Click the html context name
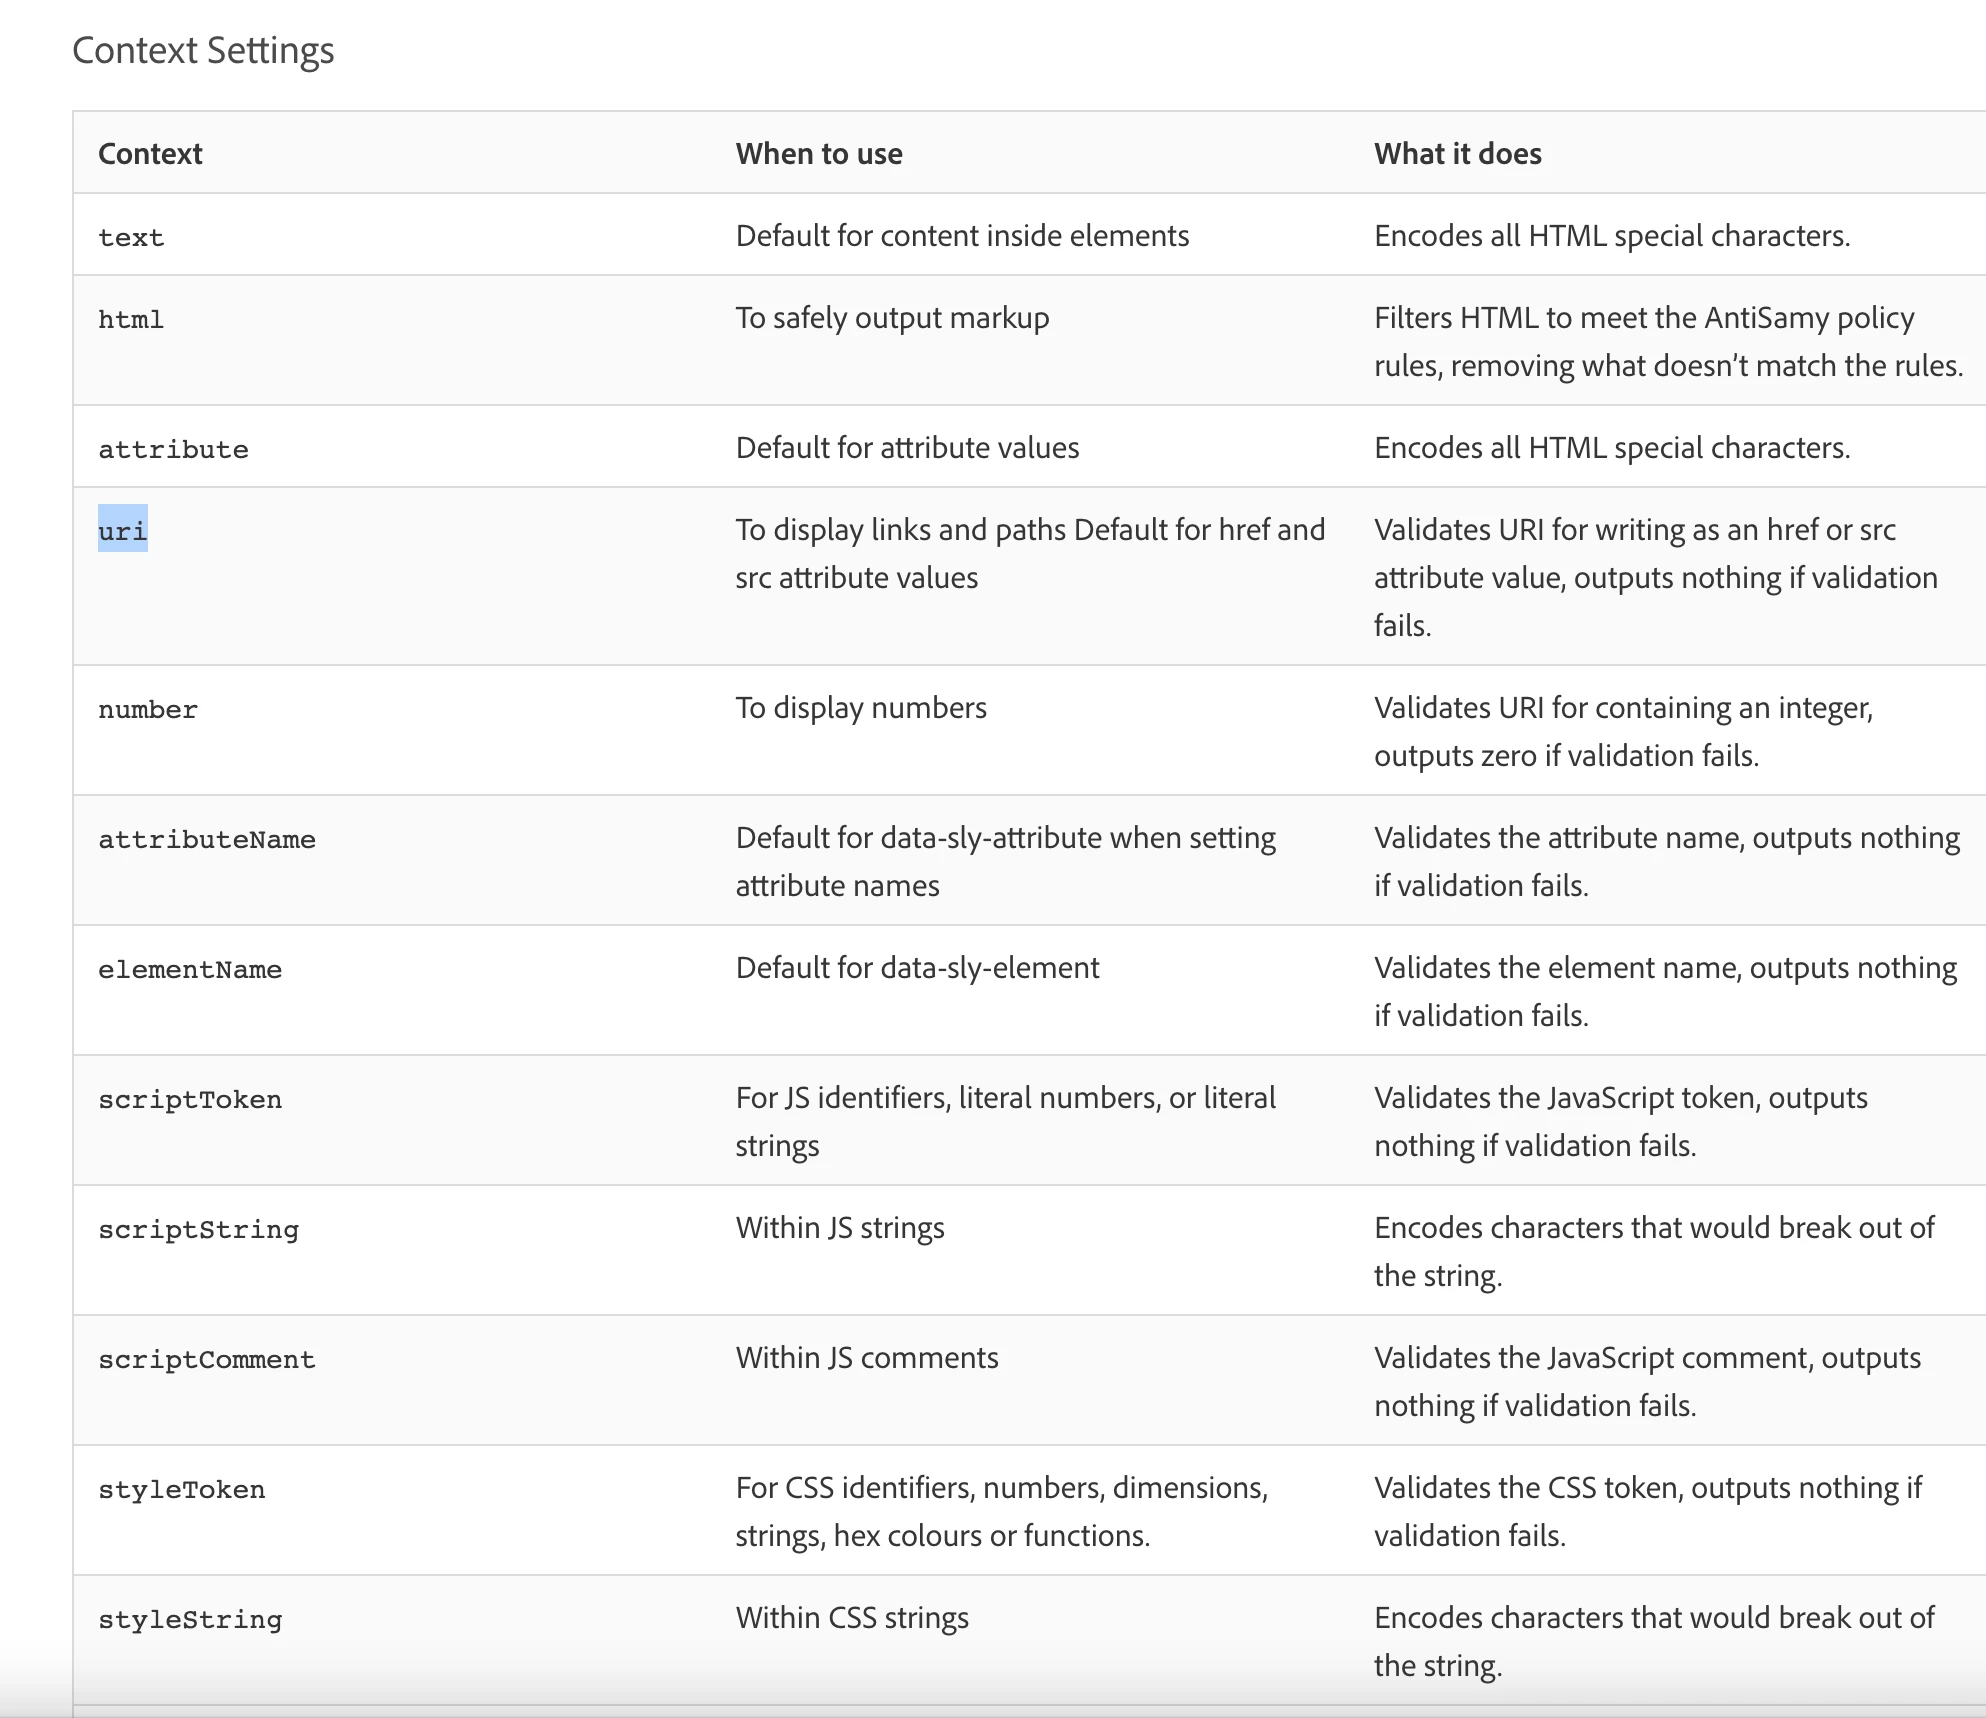 click(131, 320)
